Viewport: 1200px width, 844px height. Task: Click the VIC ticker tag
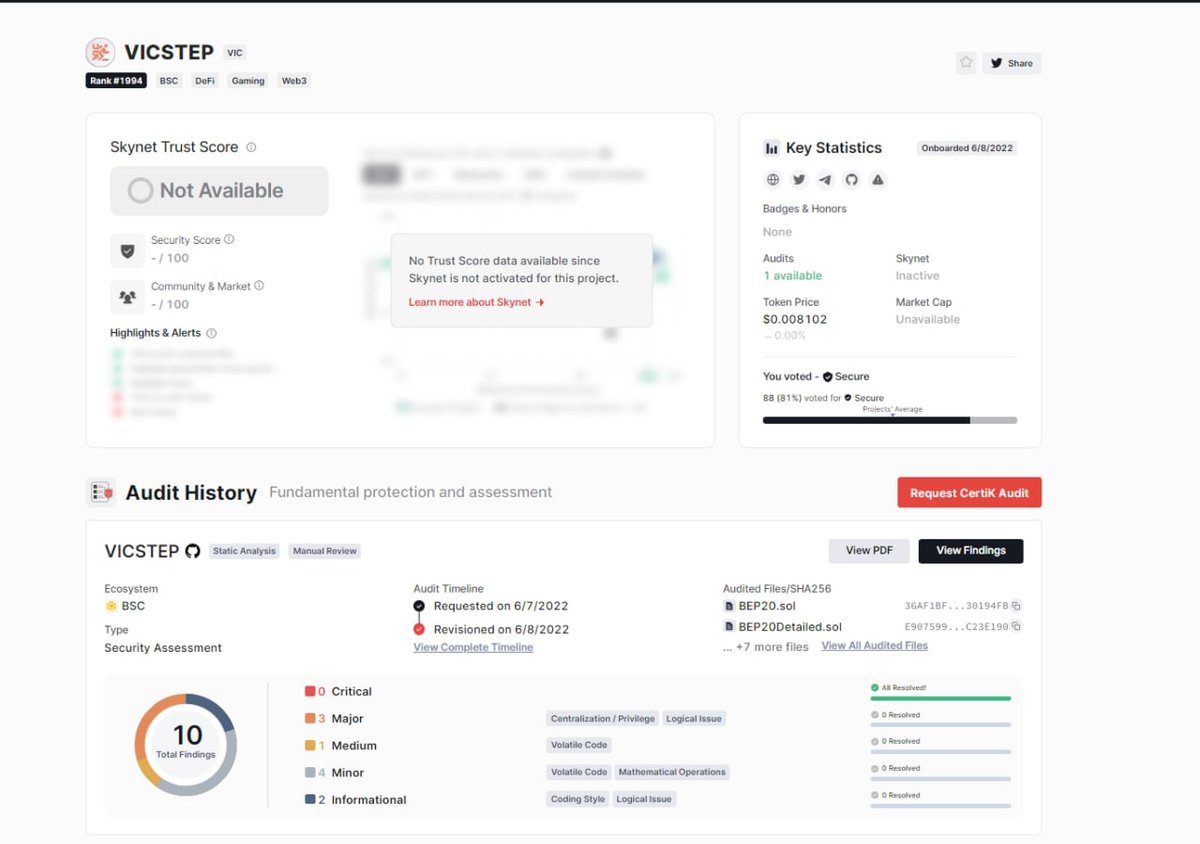[234, 53]
